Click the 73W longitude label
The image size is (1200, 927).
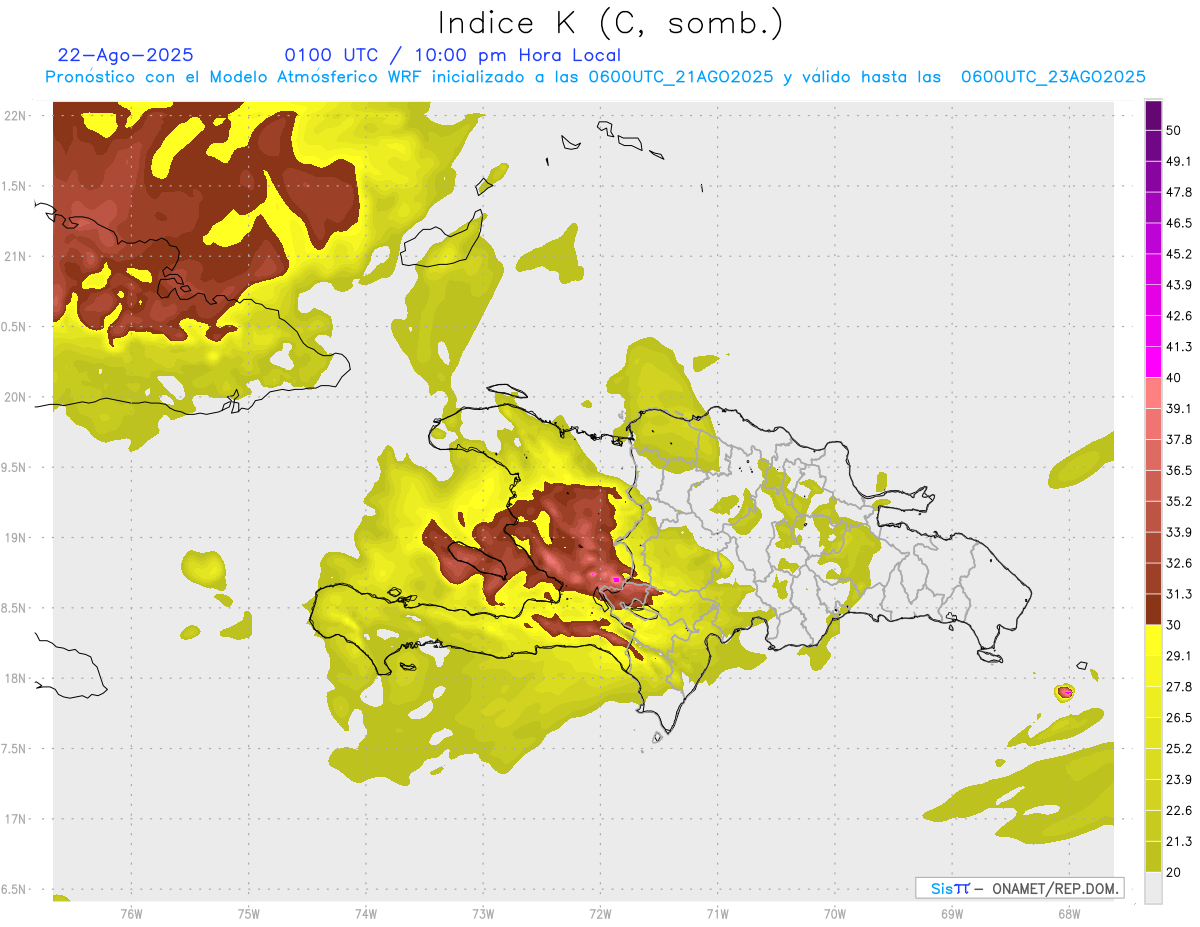tap(483, 913)
